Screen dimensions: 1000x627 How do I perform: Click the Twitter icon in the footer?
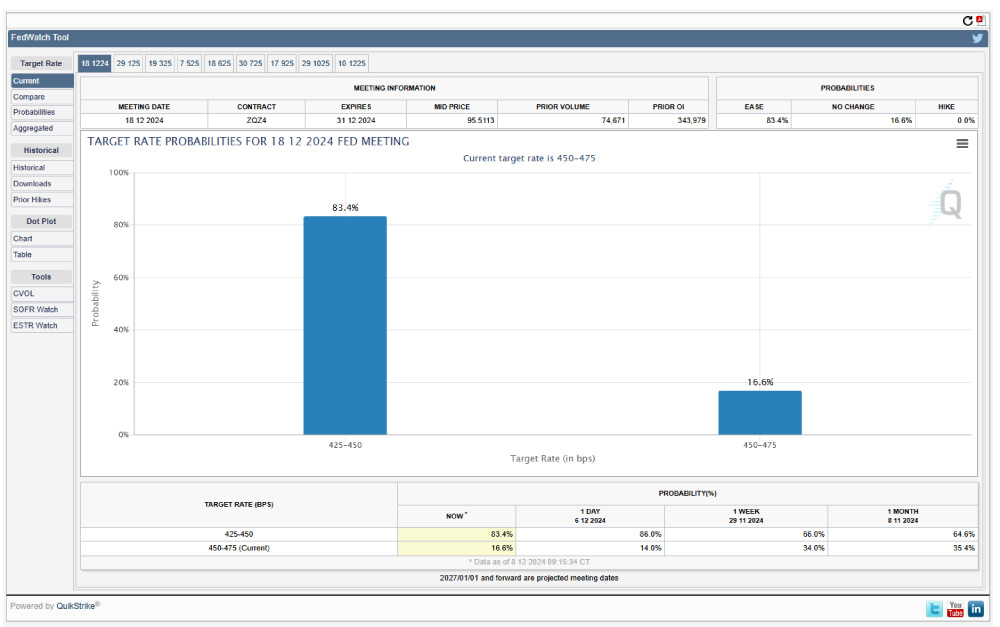click(934, 608)
